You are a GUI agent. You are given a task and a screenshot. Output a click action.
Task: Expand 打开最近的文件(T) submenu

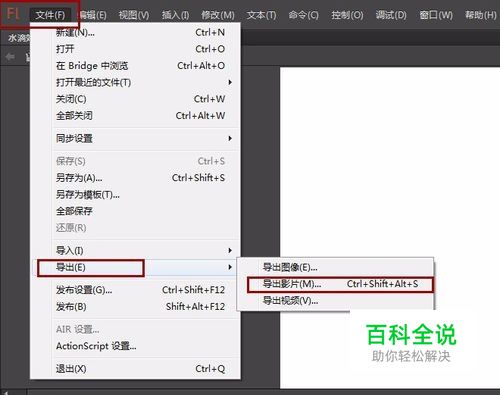click(x=135, y=82)
